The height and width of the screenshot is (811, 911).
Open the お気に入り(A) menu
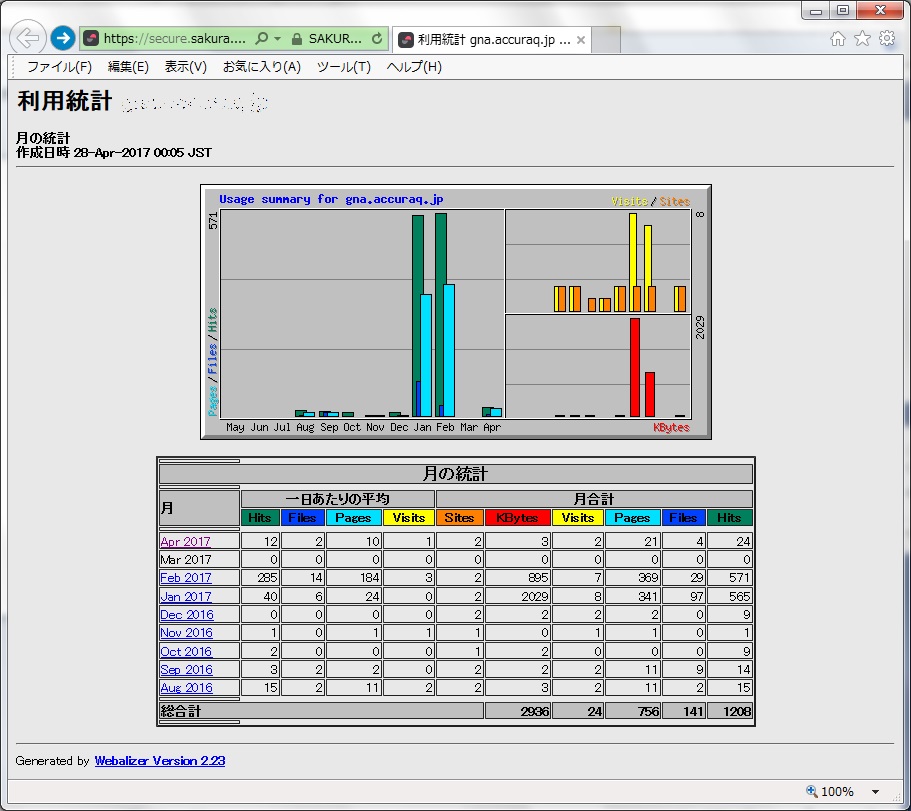tap(261, 67)
